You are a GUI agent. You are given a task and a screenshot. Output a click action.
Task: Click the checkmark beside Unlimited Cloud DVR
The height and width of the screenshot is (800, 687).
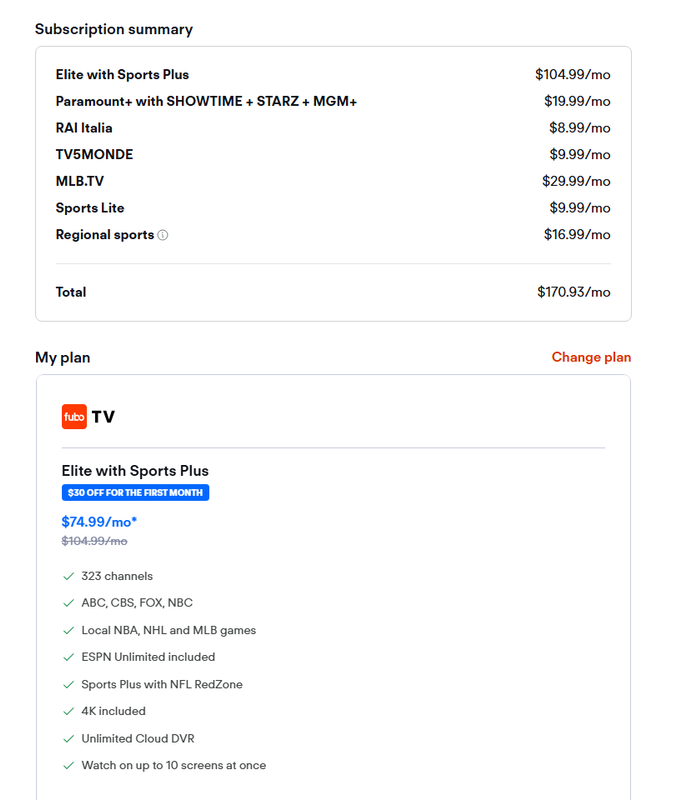(68, 738)
